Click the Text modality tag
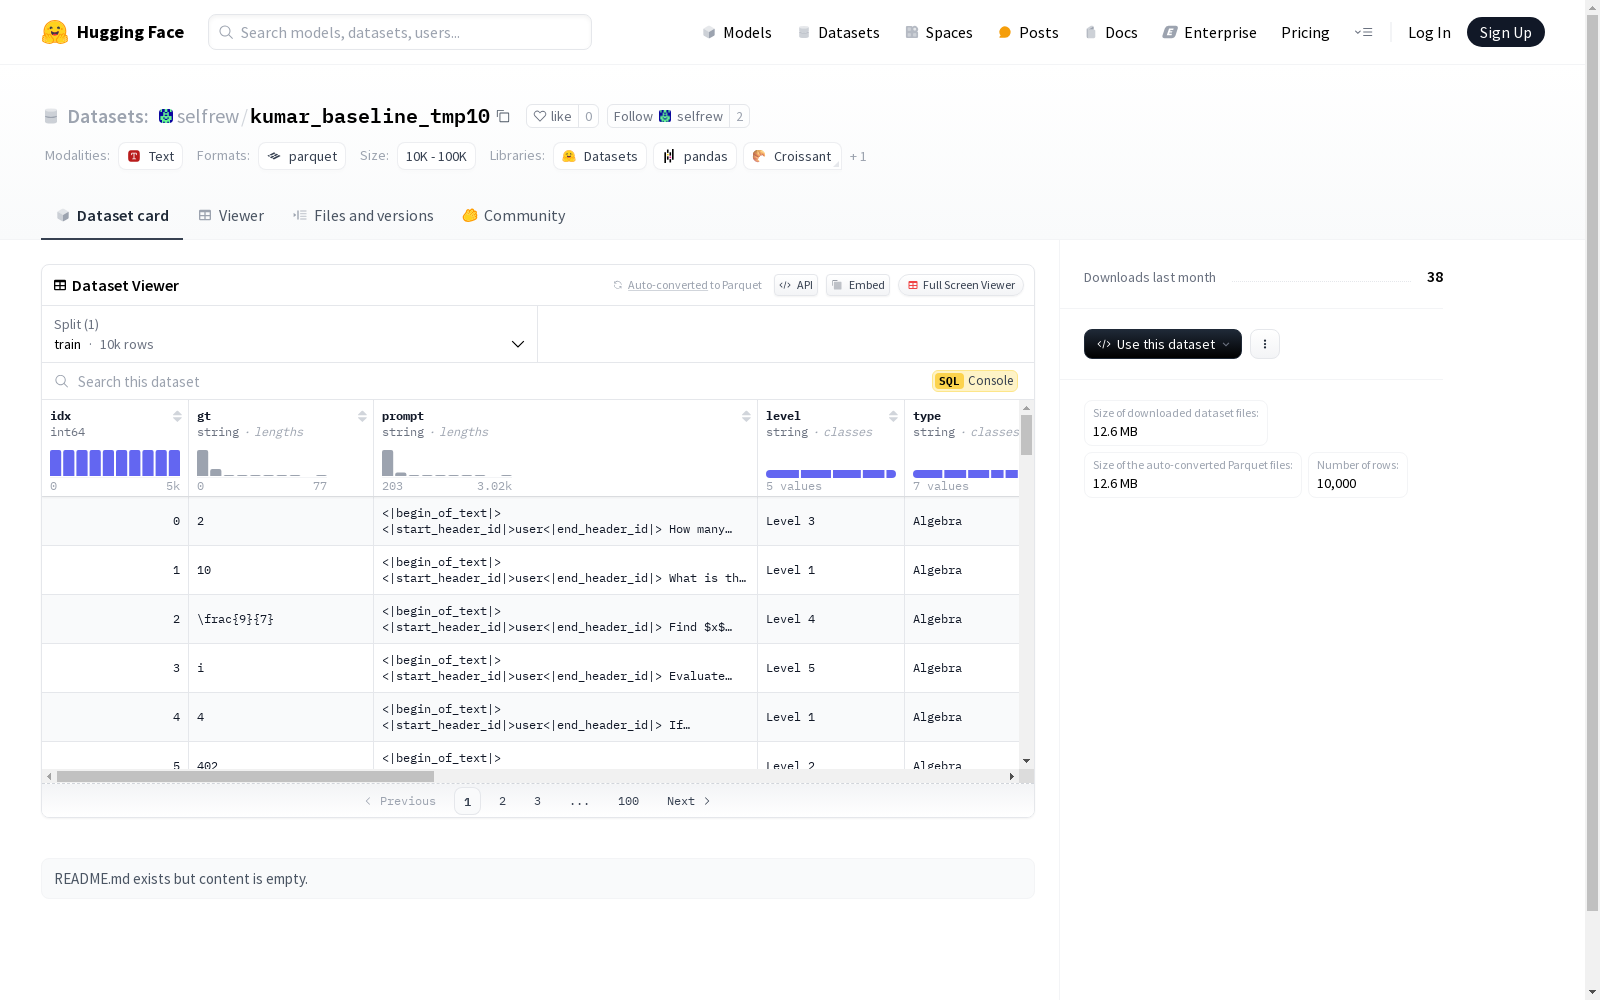The height and width of the screenshot is (1000, 1600). (x=151, y=156)
